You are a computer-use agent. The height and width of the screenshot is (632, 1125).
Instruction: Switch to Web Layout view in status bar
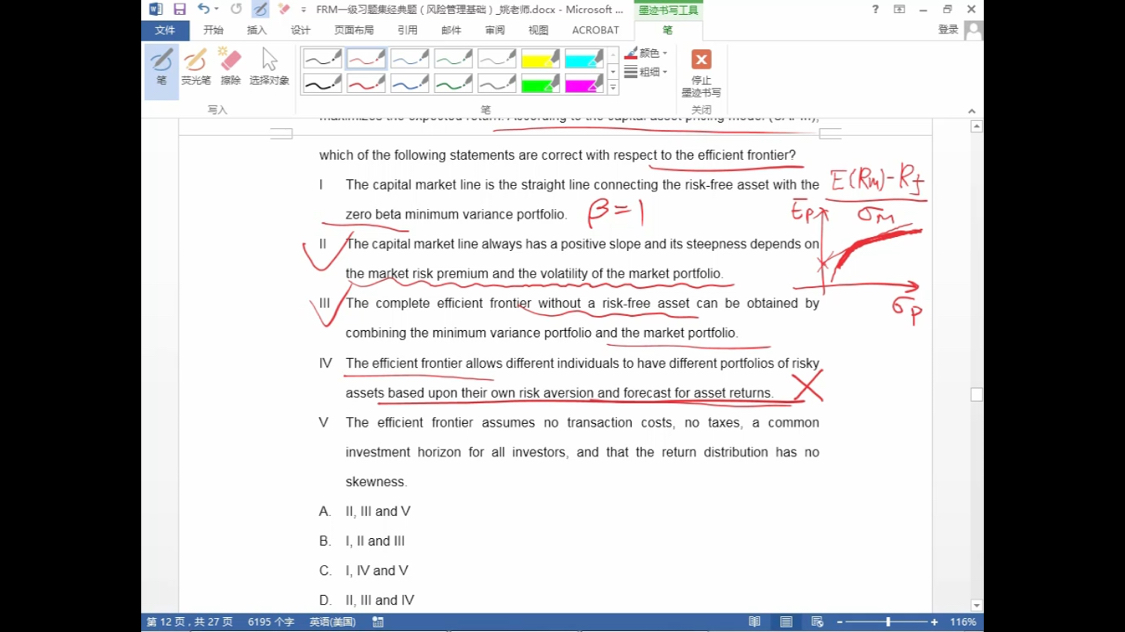tap(817, 622)
